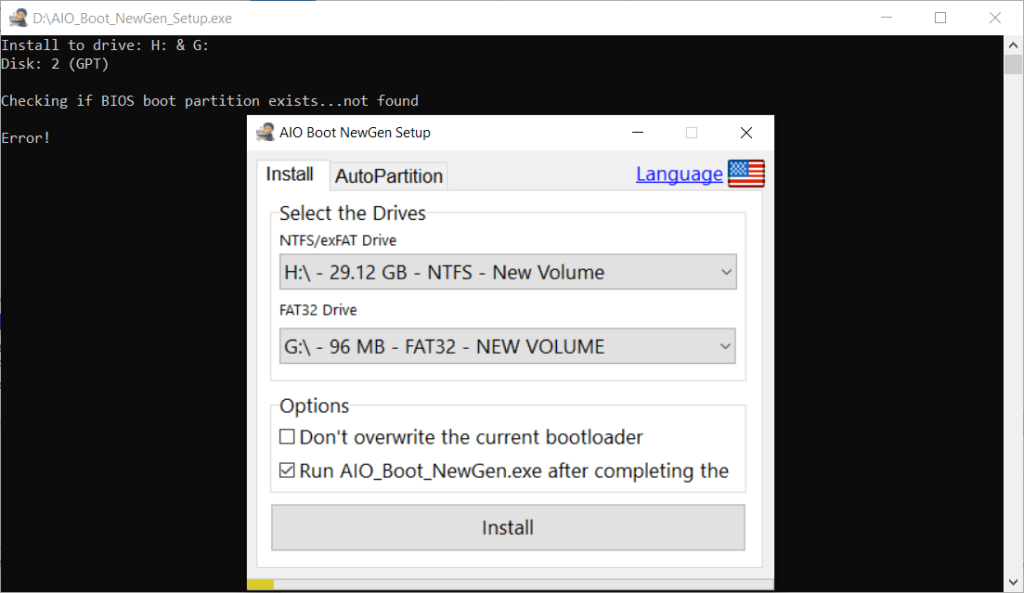Click the yellow progress bar at the dialog bottom

[258, 583]
